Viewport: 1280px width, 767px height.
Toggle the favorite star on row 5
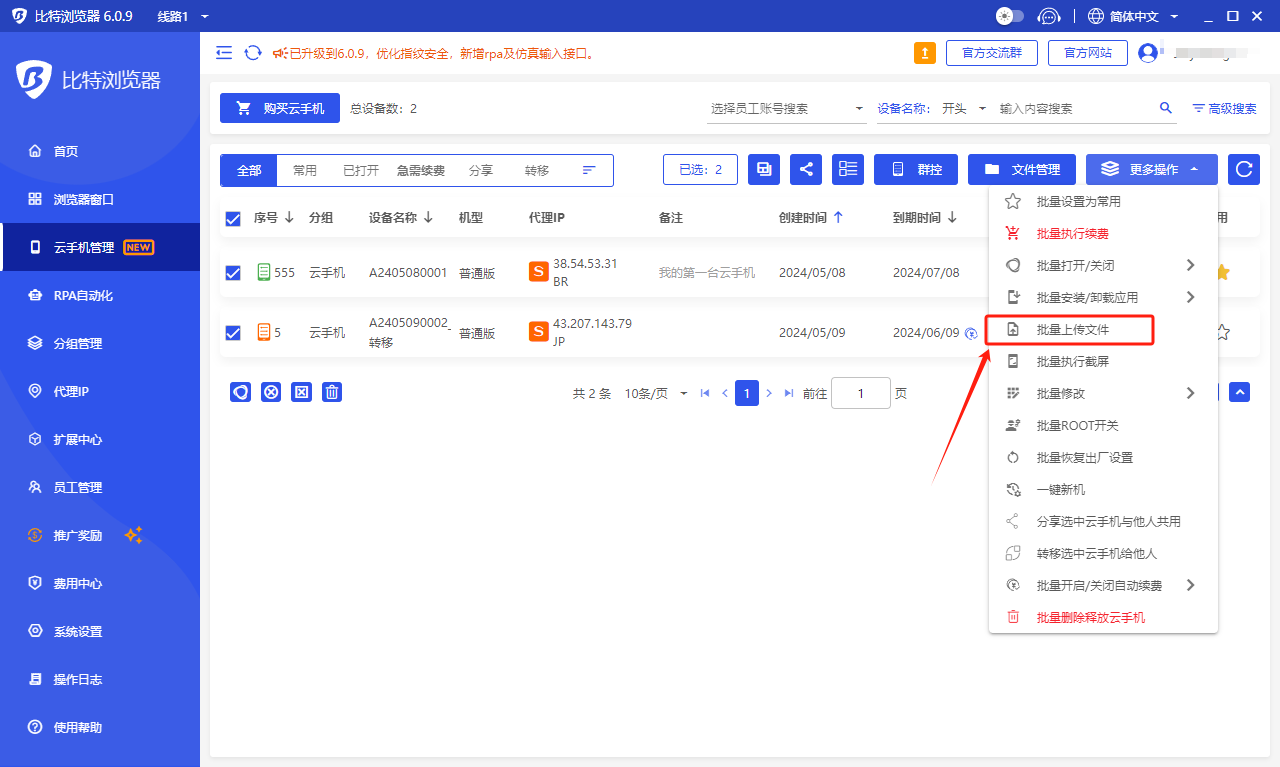pos(1222,332)
